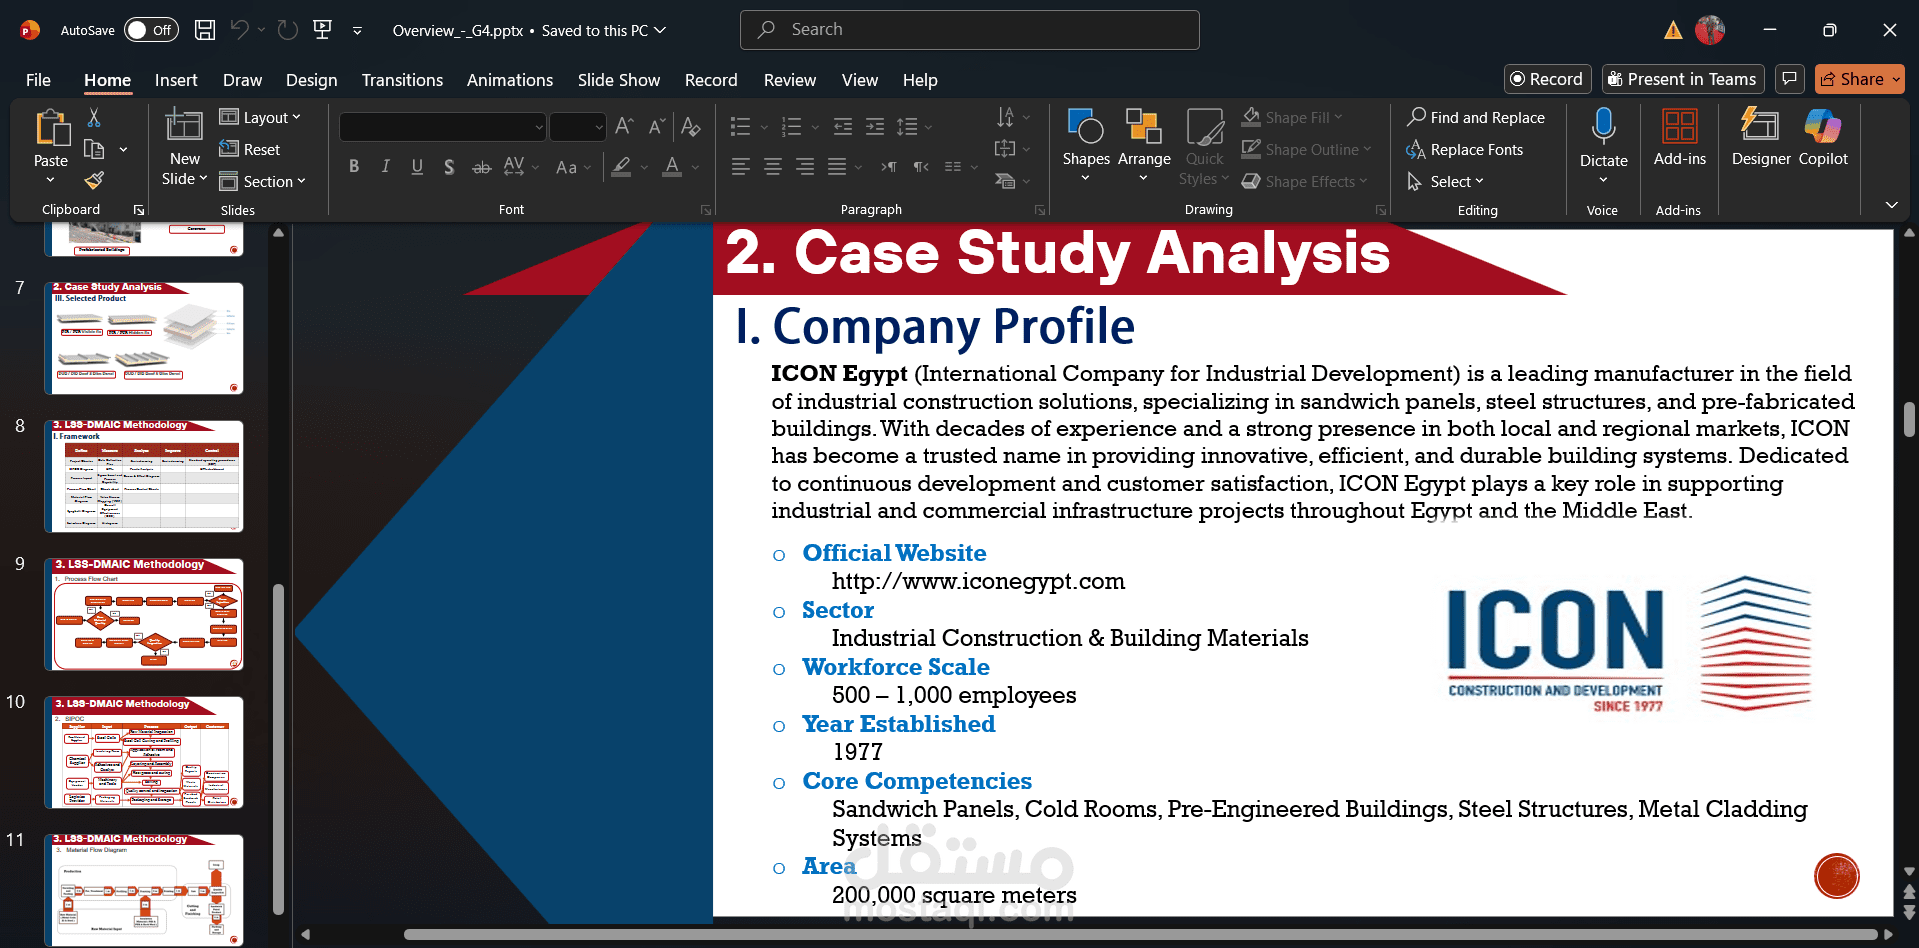The image size is (1919, 948).
Task: Toggle AutoSave switch off/on
Action: pyautogui.click(x=151, y=30)
